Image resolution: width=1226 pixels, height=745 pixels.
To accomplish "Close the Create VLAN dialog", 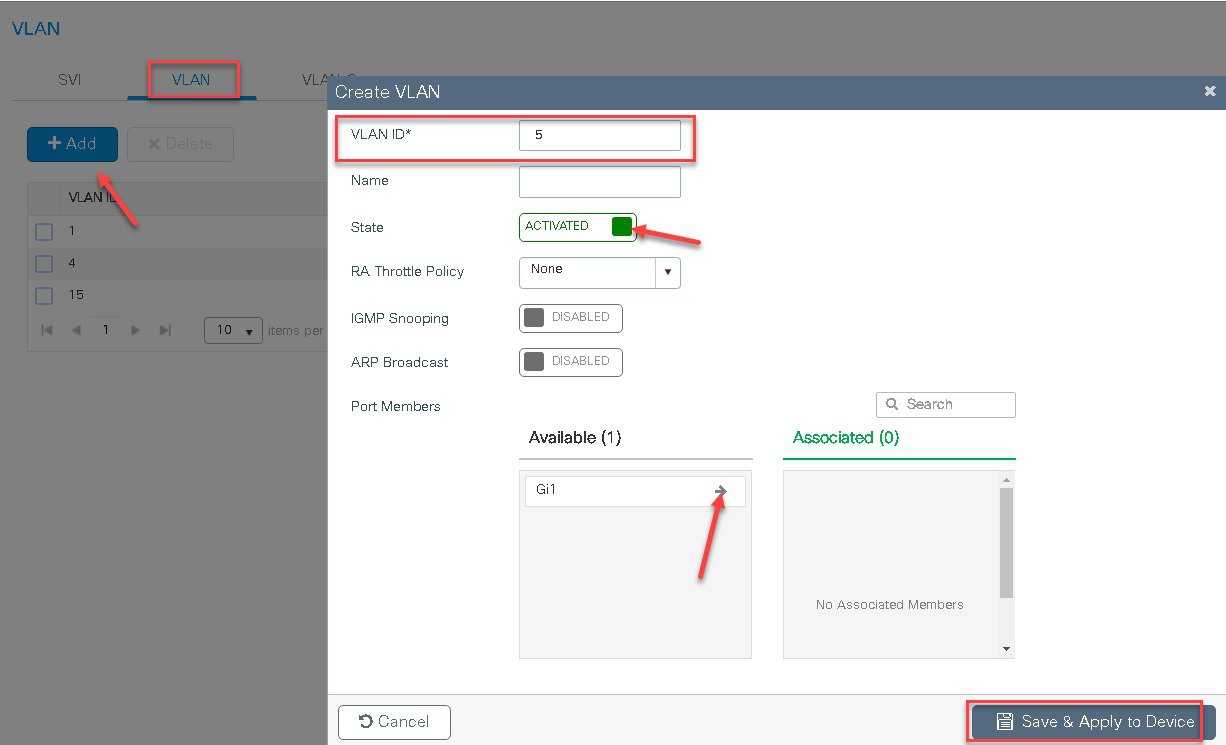I will click(x=1210, y=91).
